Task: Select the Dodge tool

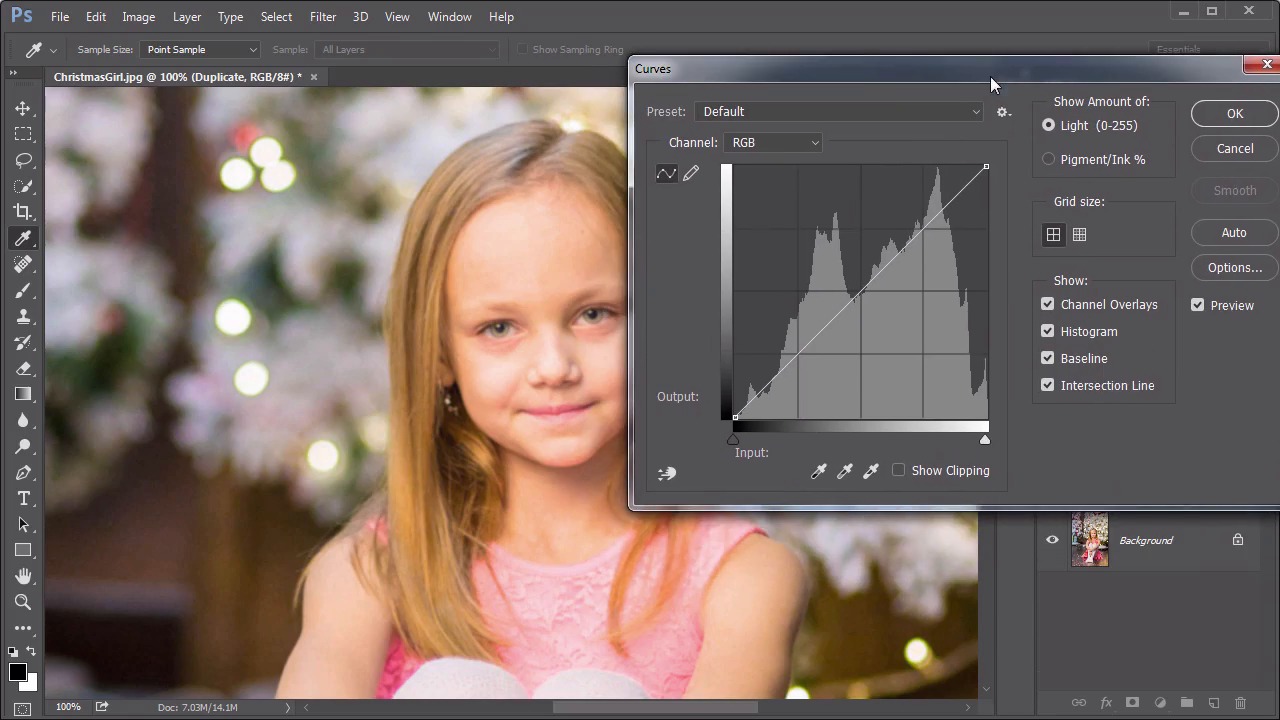Action: coord(23,446)
